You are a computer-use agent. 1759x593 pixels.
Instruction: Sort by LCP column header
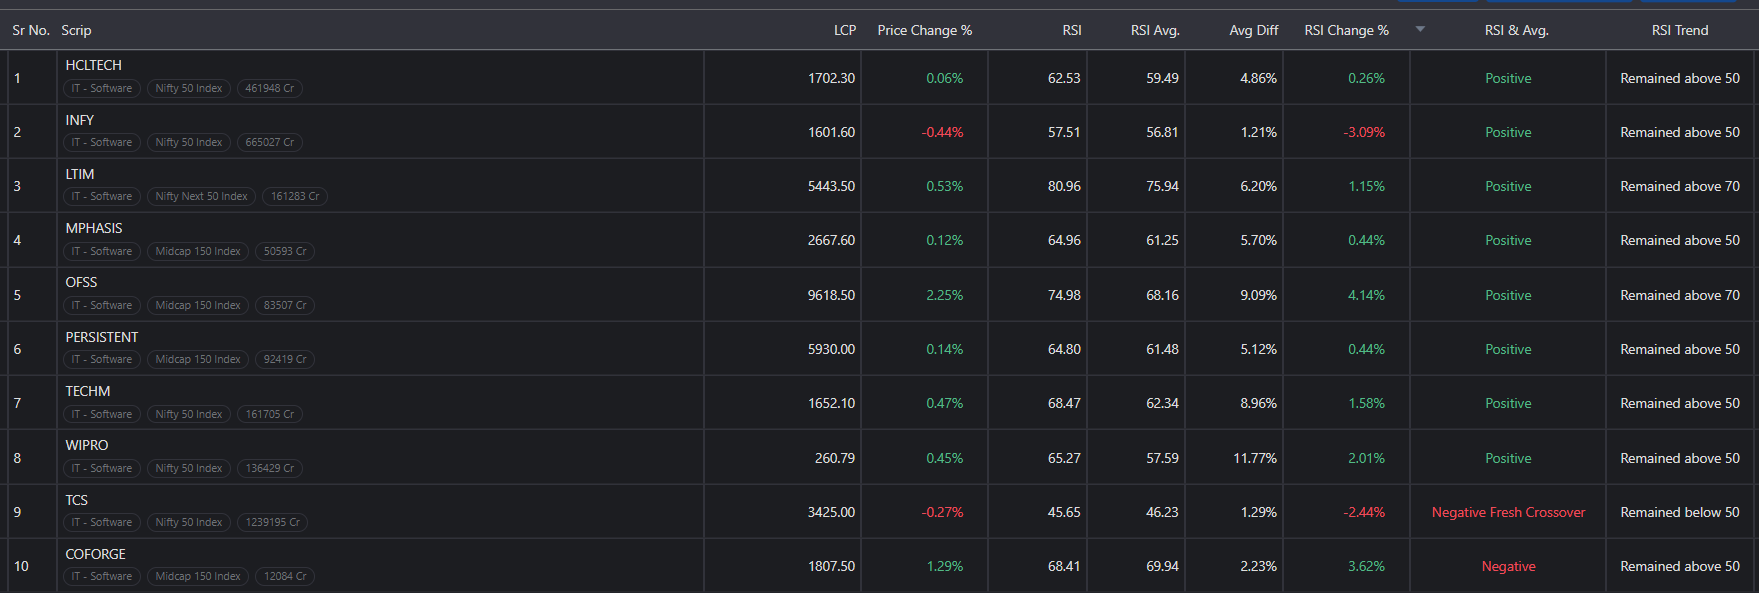pyautogui.click(x=845, y=30)
